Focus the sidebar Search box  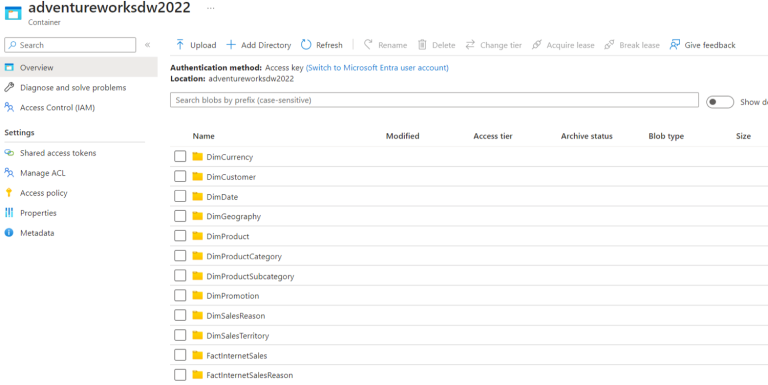pyautogui.click(x=70, y=45)
